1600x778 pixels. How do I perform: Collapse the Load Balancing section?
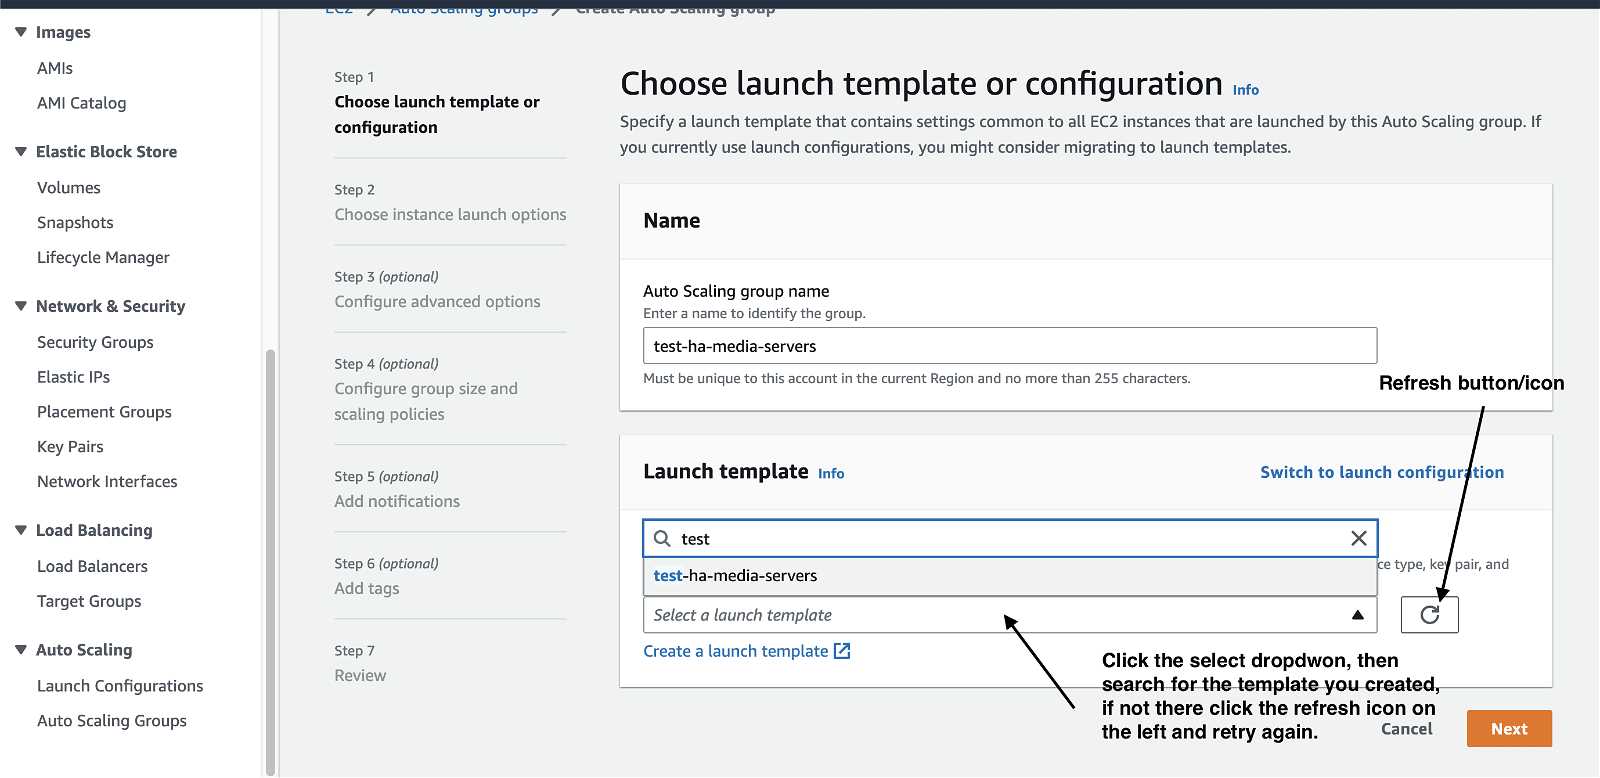click(21, 530)
